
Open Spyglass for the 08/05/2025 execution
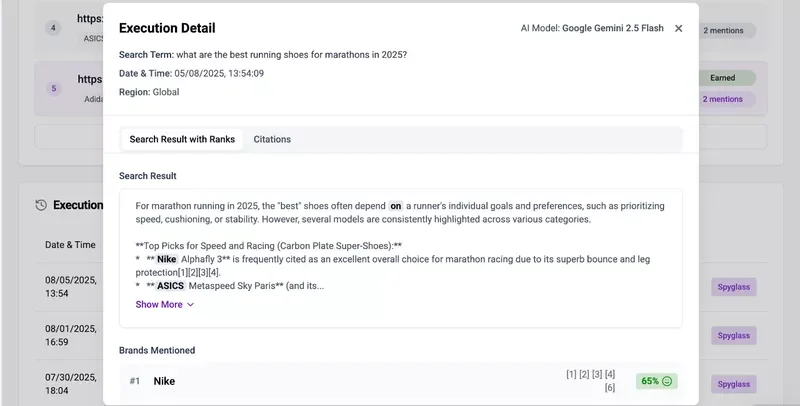[733, 287]
